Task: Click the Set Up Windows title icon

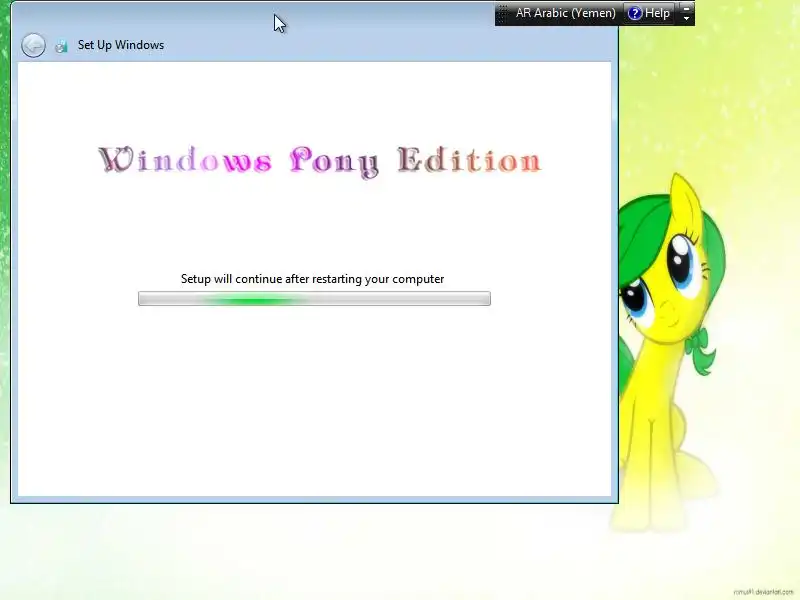Action: (x=61, y=46)
